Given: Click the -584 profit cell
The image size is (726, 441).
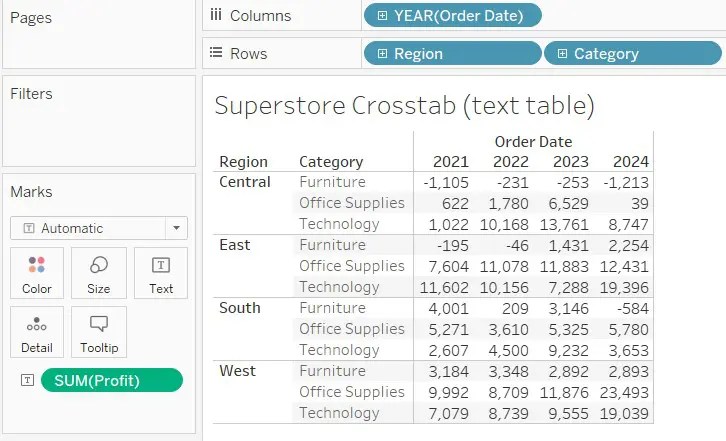Looking at the screenshot, I should [x=633, y=309].
